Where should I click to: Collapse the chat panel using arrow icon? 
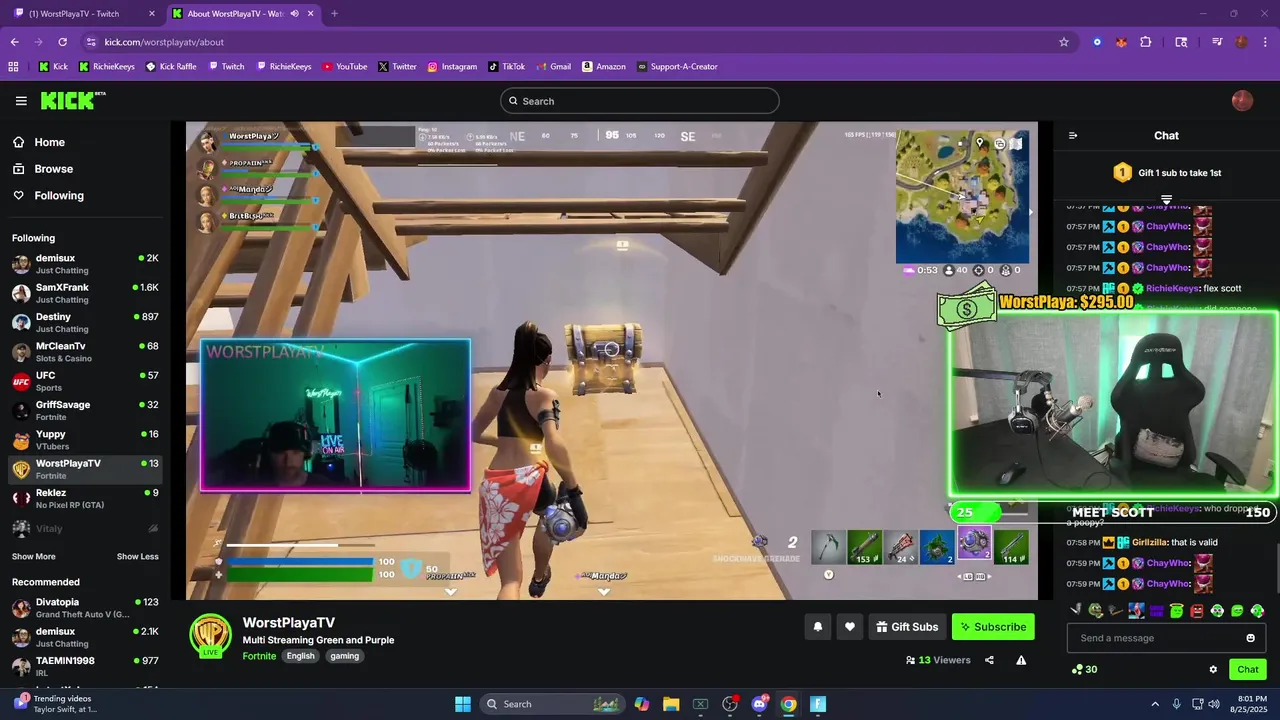click(1073, 136)
